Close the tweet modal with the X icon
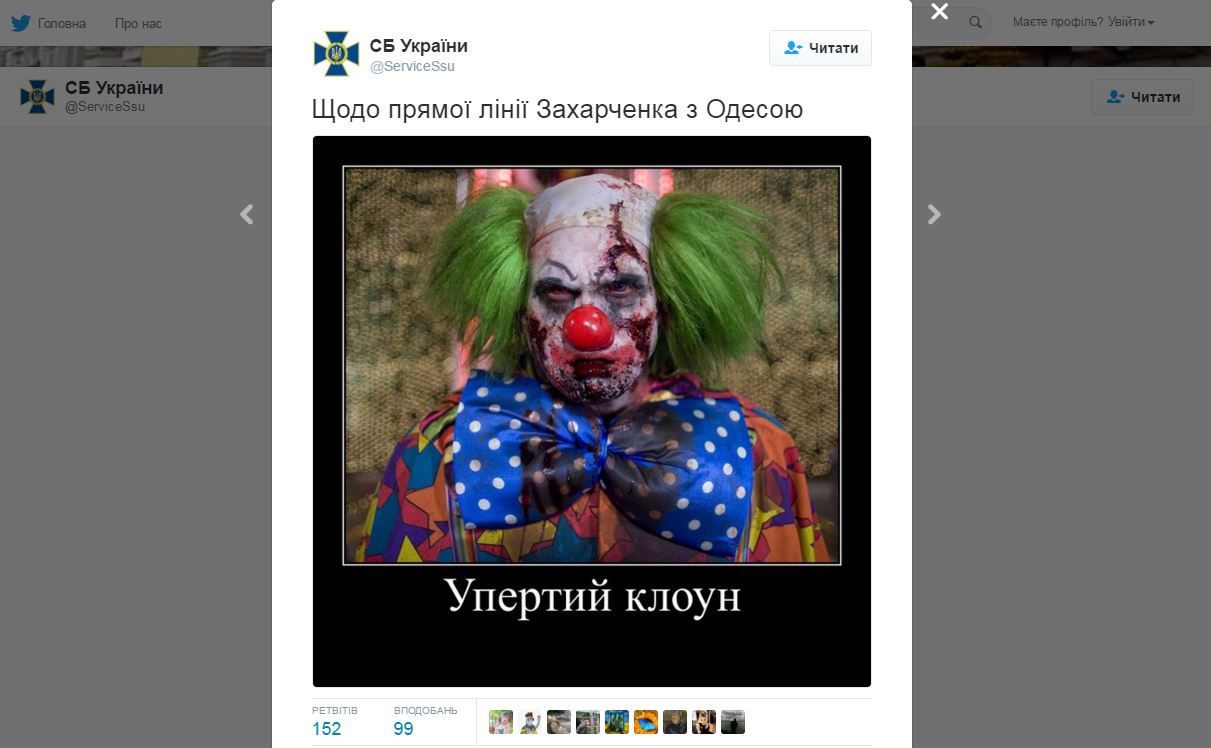 pyautogui.click(x=939, y=12)
